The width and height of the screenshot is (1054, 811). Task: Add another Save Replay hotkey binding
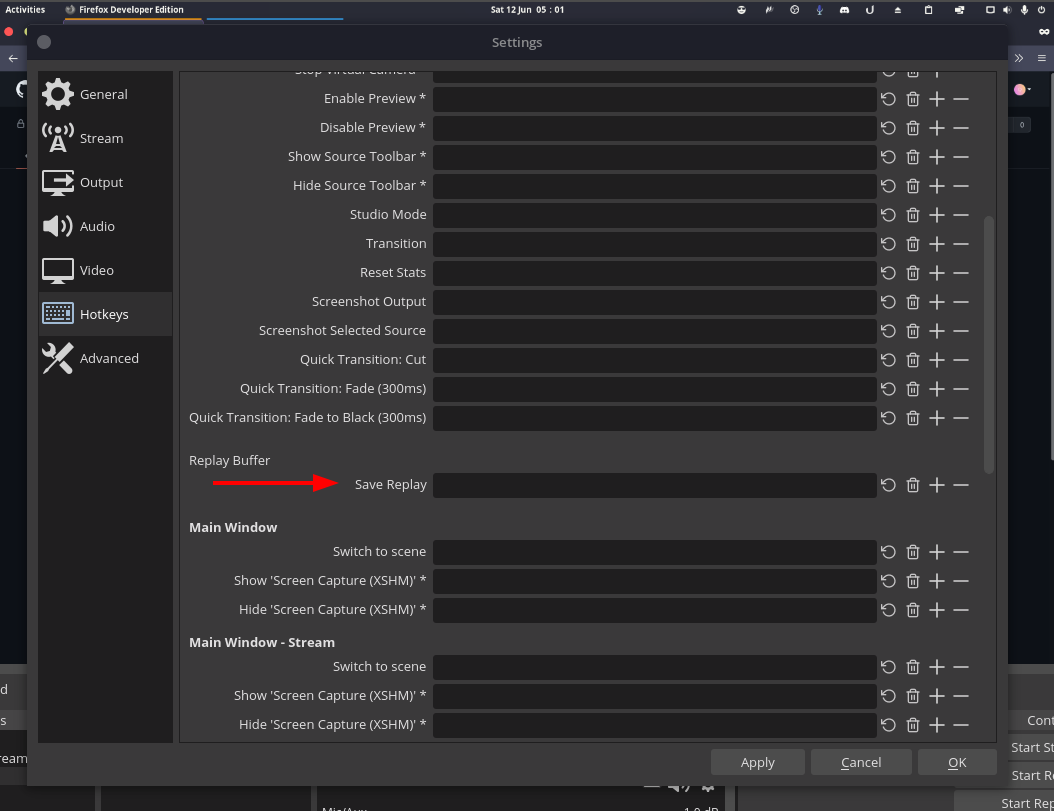pyautogui.click(x=937, y=485)
